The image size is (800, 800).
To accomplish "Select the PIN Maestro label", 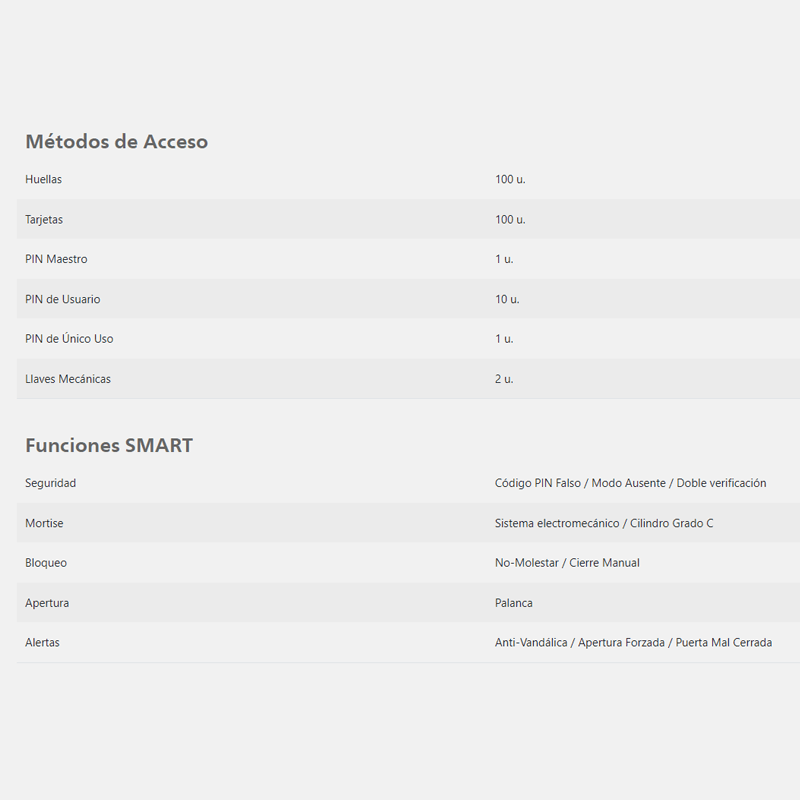I will 56,259.
